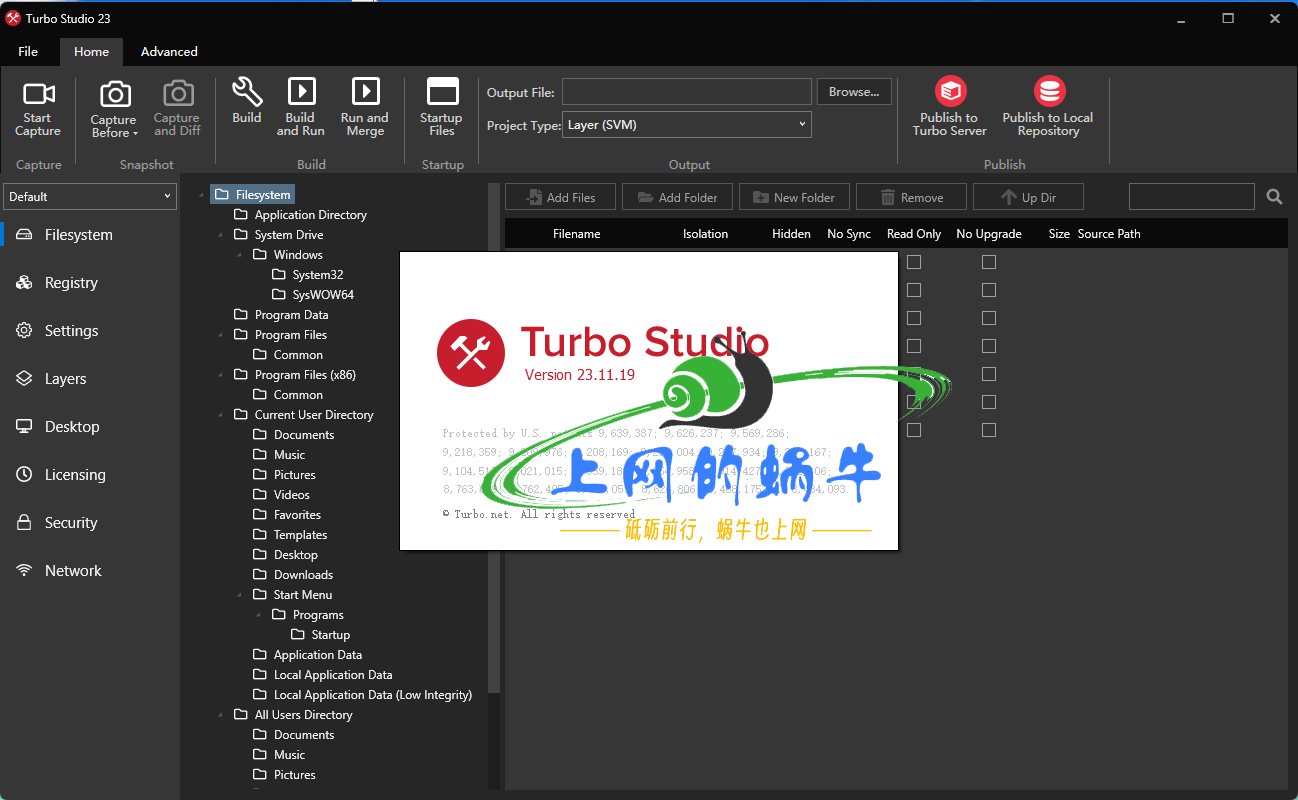
Task: Open the Filesystem section in the sidebar
Action: click(78, 235)
